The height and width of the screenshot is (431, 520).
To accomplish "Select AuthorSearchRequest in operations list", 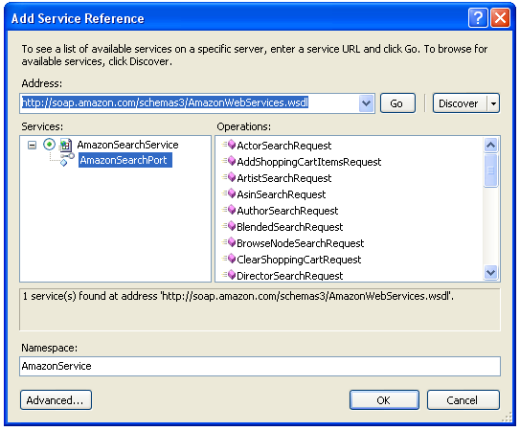I will 287,211.
